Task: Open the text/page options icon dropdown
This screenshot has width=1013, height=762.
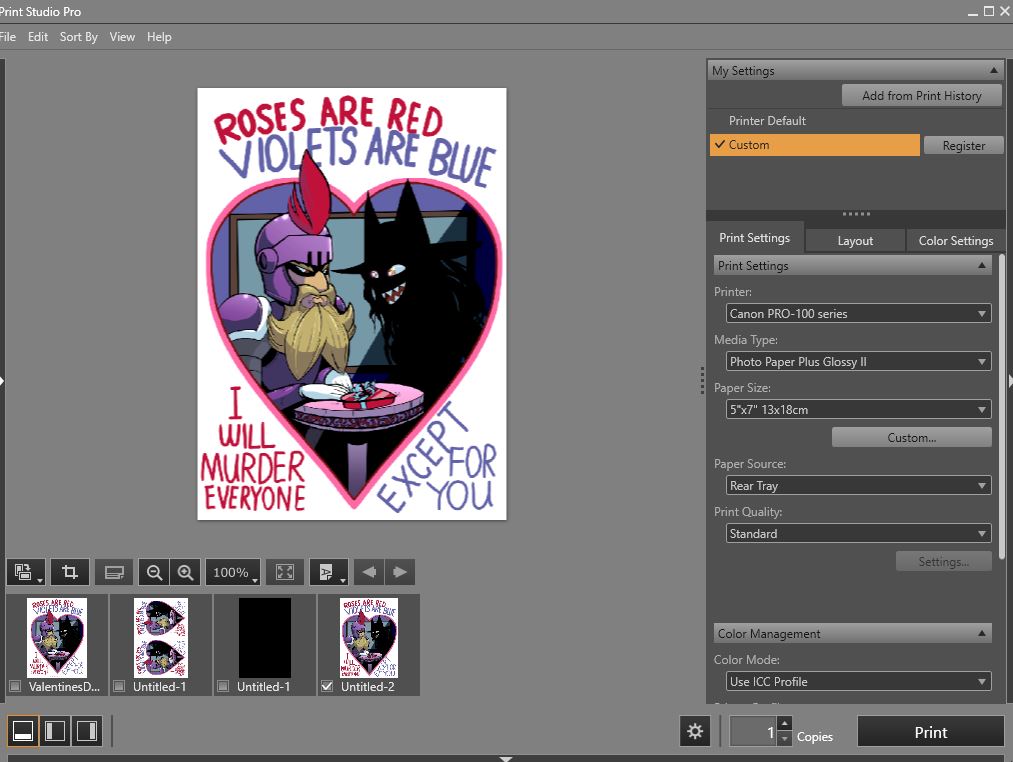Action: (329, 572)
